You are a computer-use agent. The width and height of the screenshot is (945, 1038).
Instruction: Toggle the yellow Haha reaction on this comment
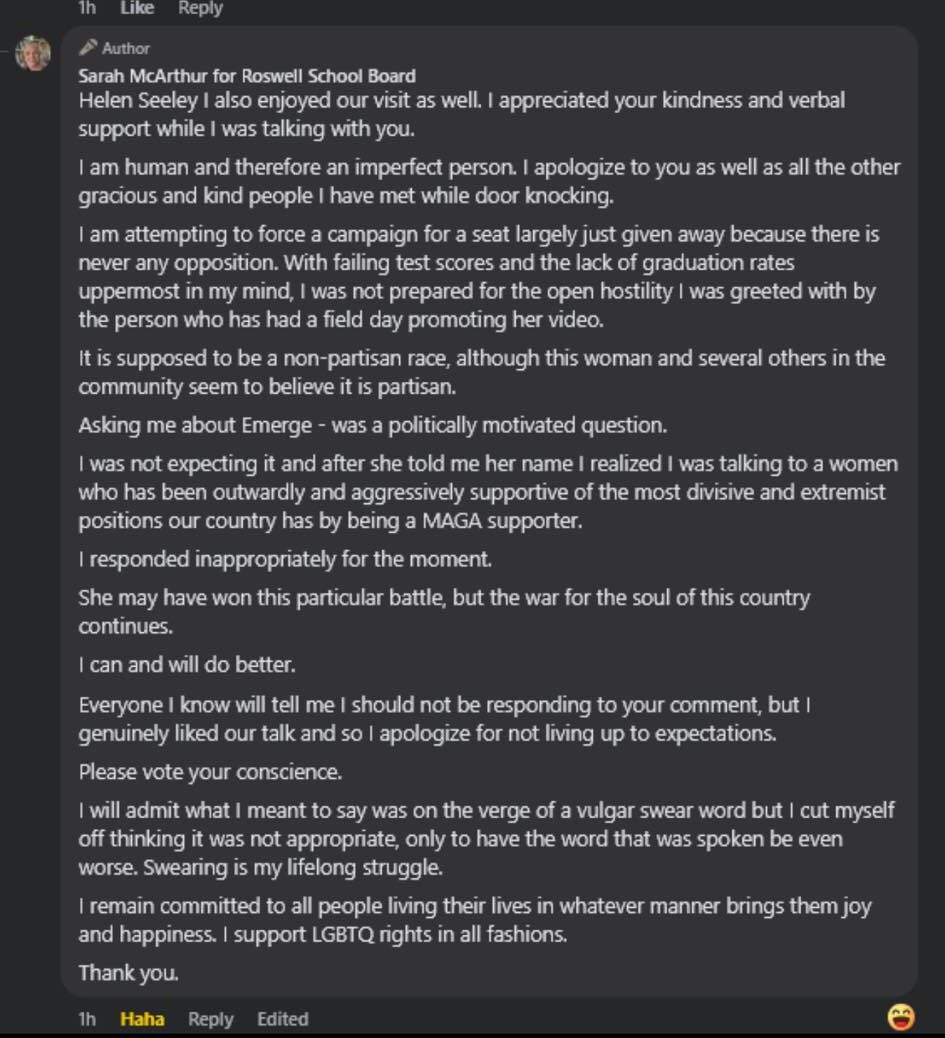point(142,1019)
